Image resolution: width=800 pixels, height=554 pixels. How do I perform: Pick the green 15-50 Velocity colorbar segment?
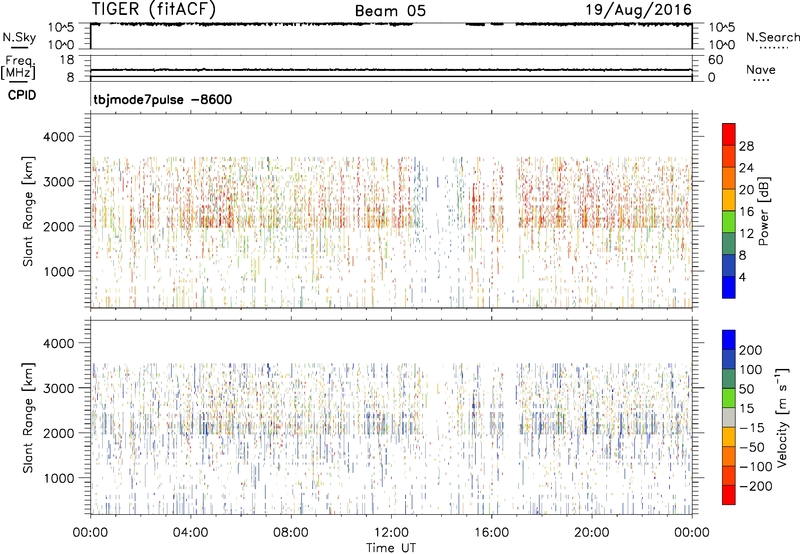click(729, 398)
